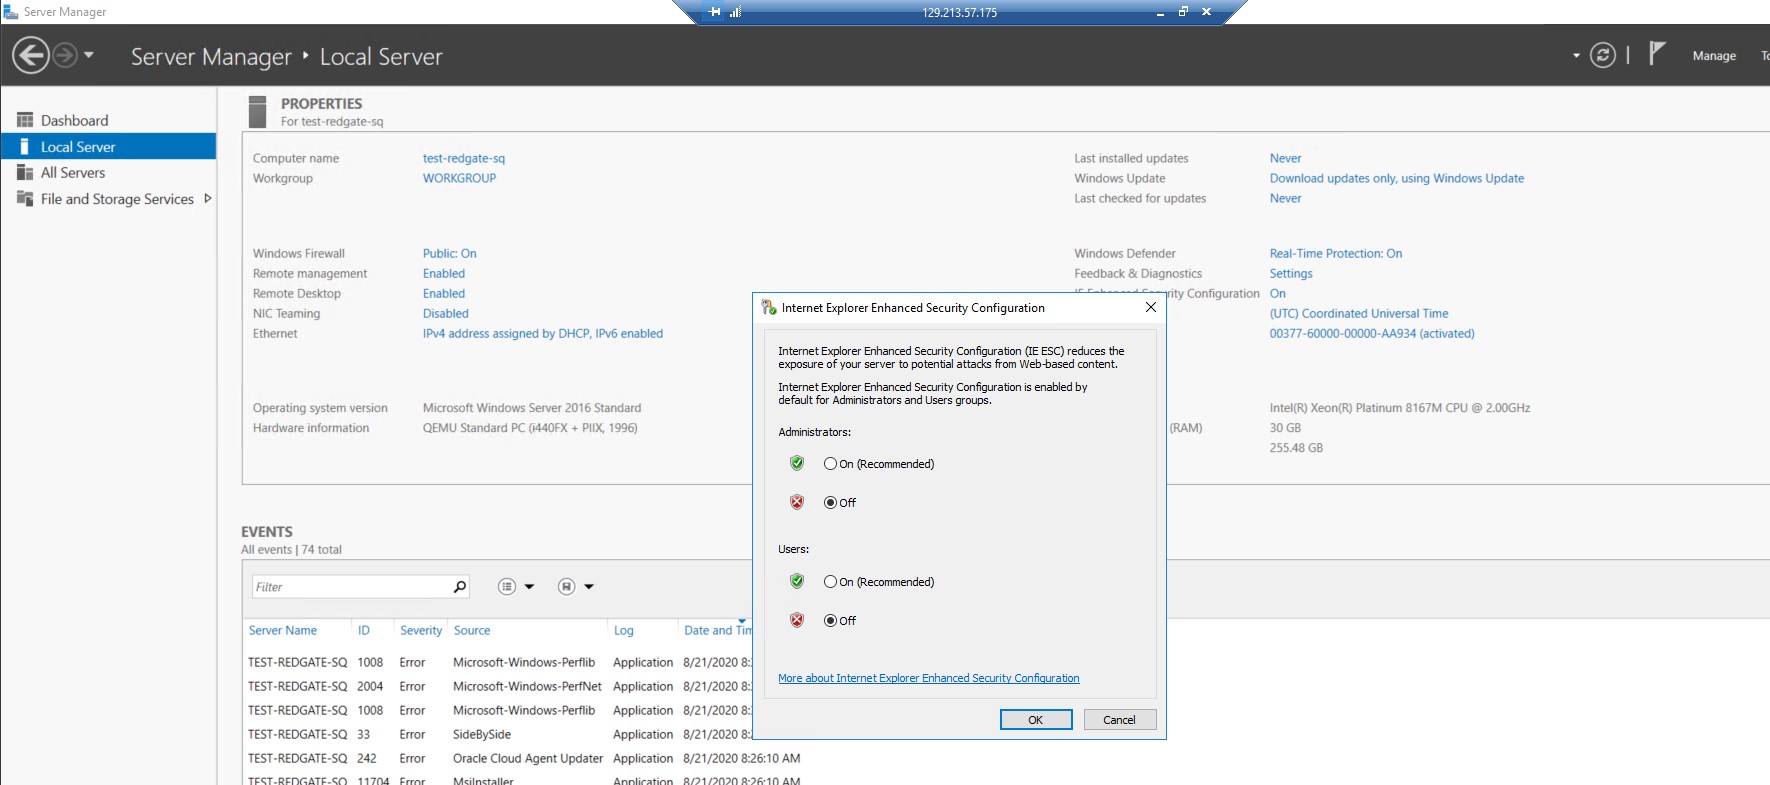Sort events by Source column
1770x785 pixels.
tap(472, 630)
